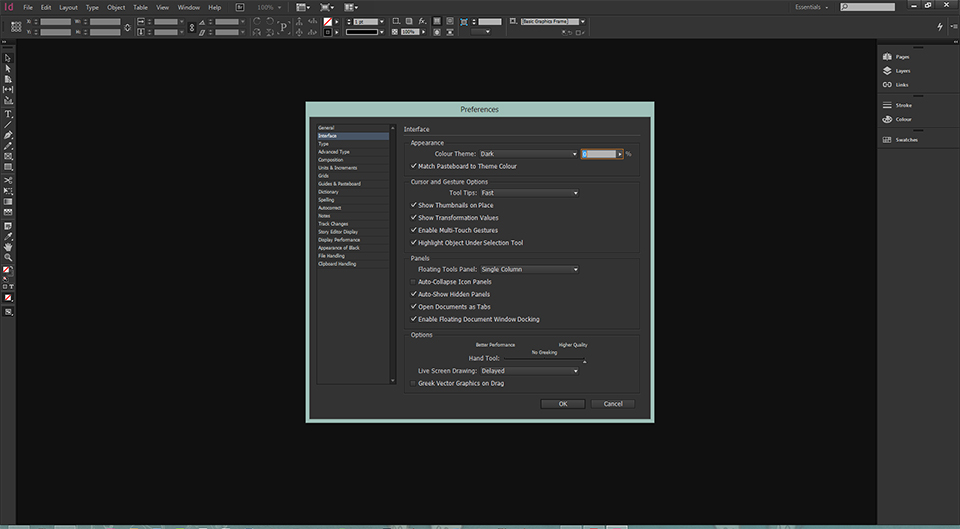Image resolution: width=960 pixels, height=529 pixels.
Task: Enable Auto-Collapse Icon Panels
Action: tap(414, 282)
